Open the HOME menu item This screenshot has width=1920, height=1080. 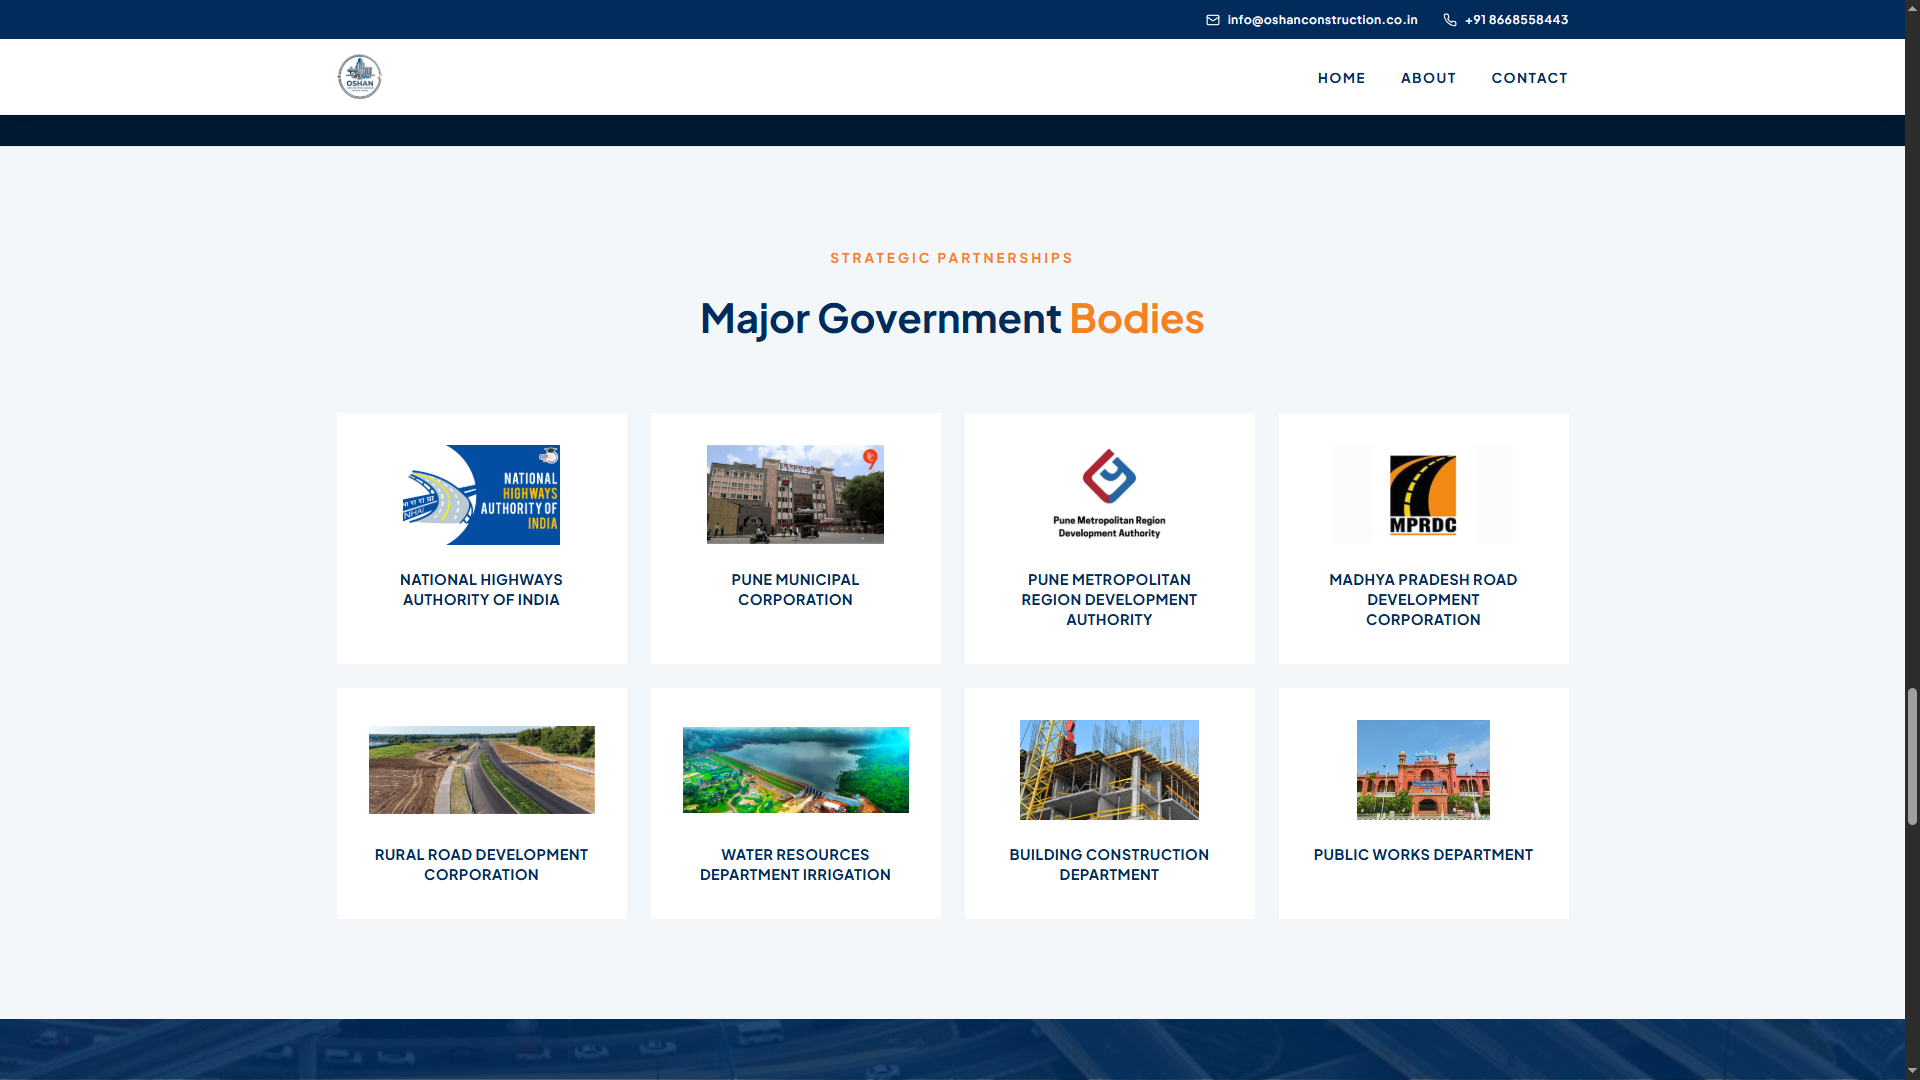point(1341,78)
